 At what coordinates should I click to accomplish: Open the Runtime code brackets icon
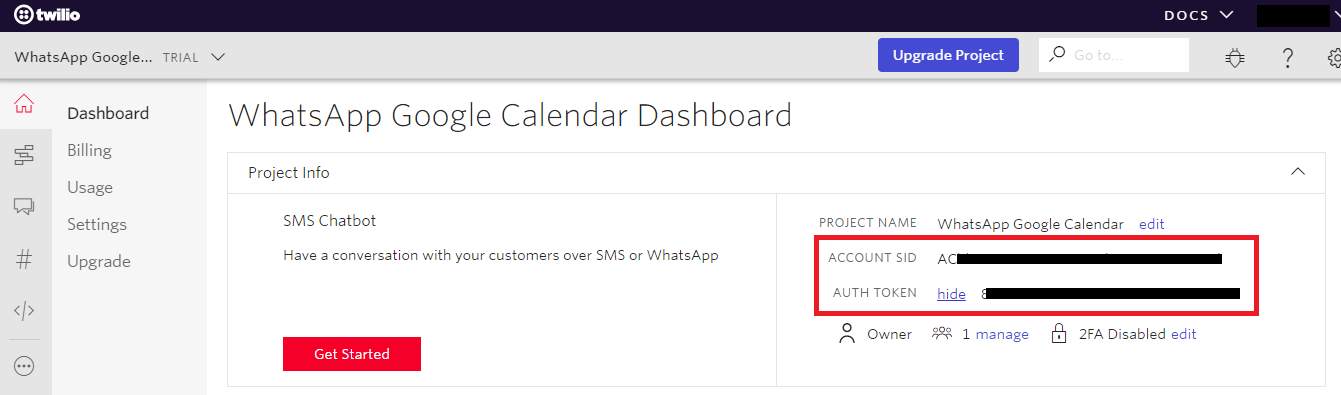25,311
